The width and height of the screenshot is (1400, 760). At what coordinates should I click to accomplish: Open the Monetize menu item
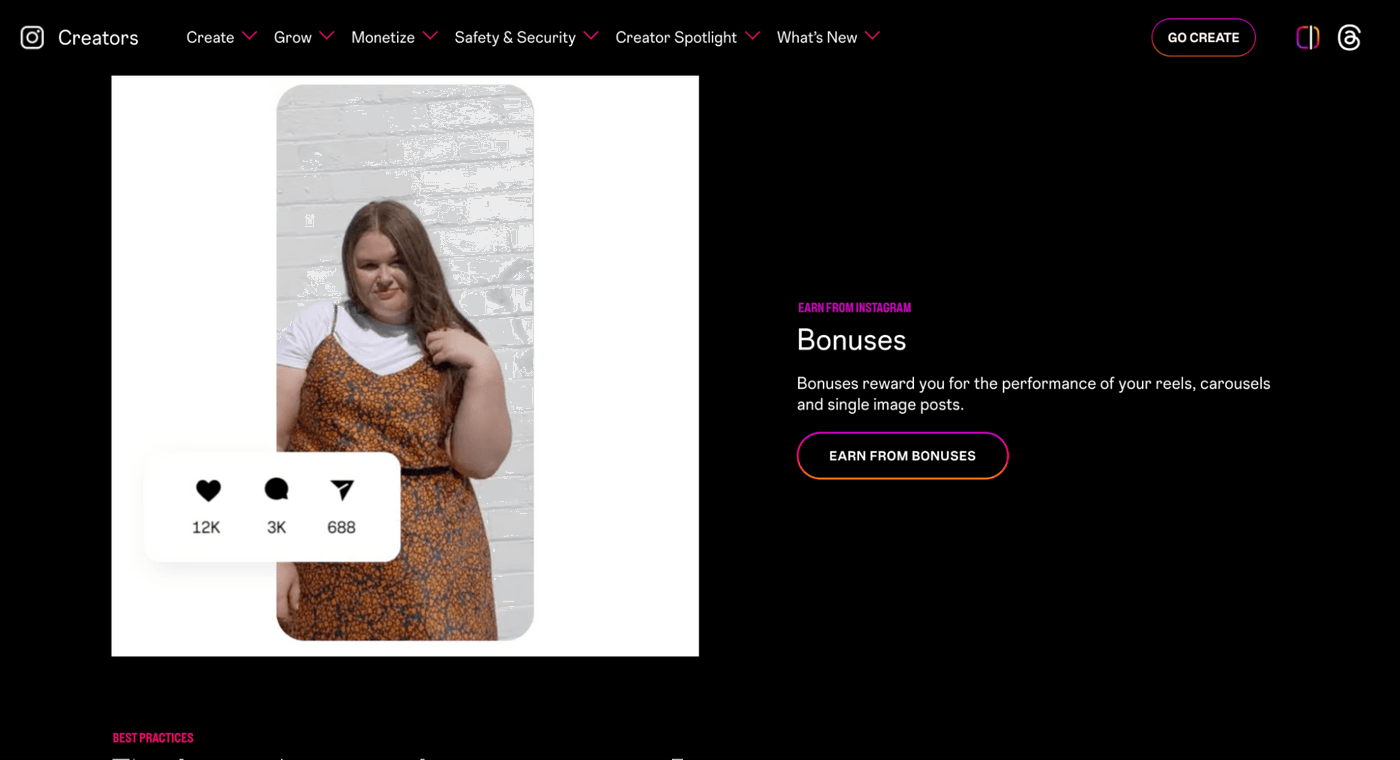(x=383, y=37)
